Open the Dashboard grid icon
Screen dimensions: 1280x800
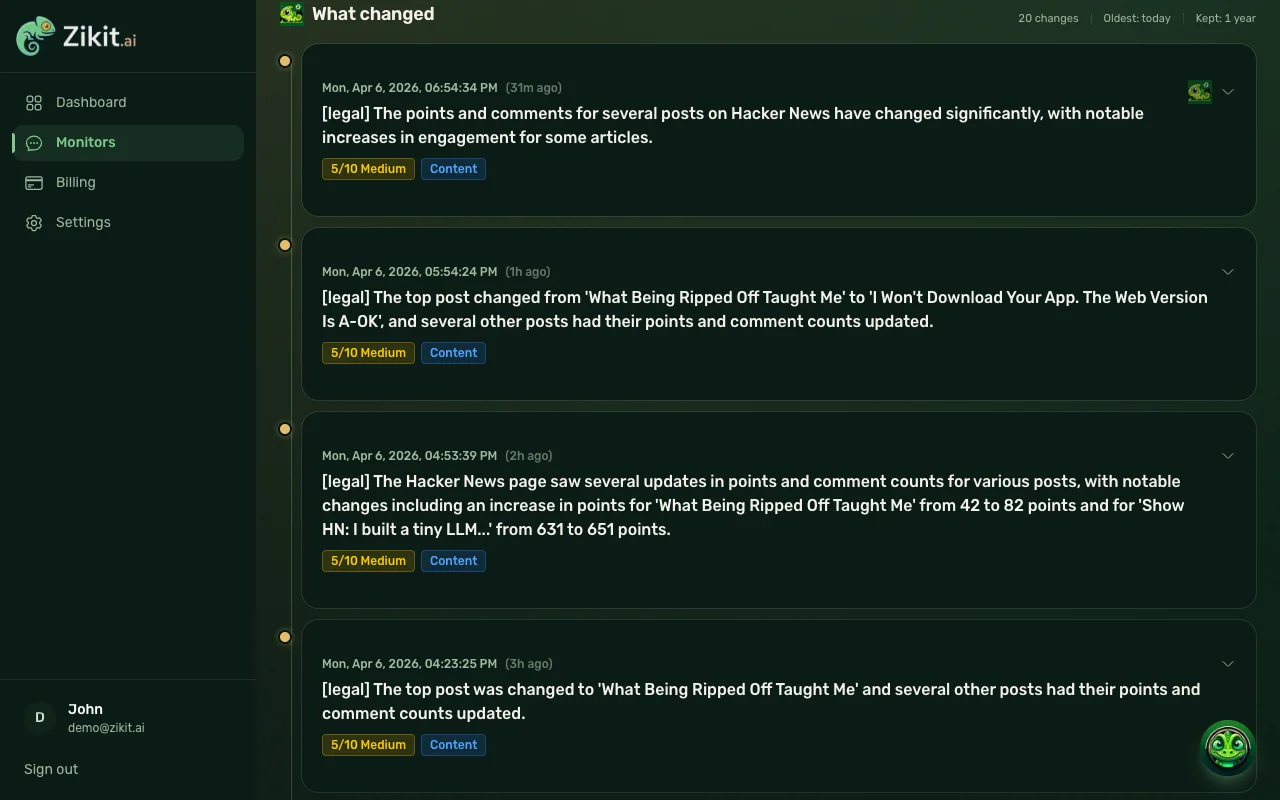[34, 103]
